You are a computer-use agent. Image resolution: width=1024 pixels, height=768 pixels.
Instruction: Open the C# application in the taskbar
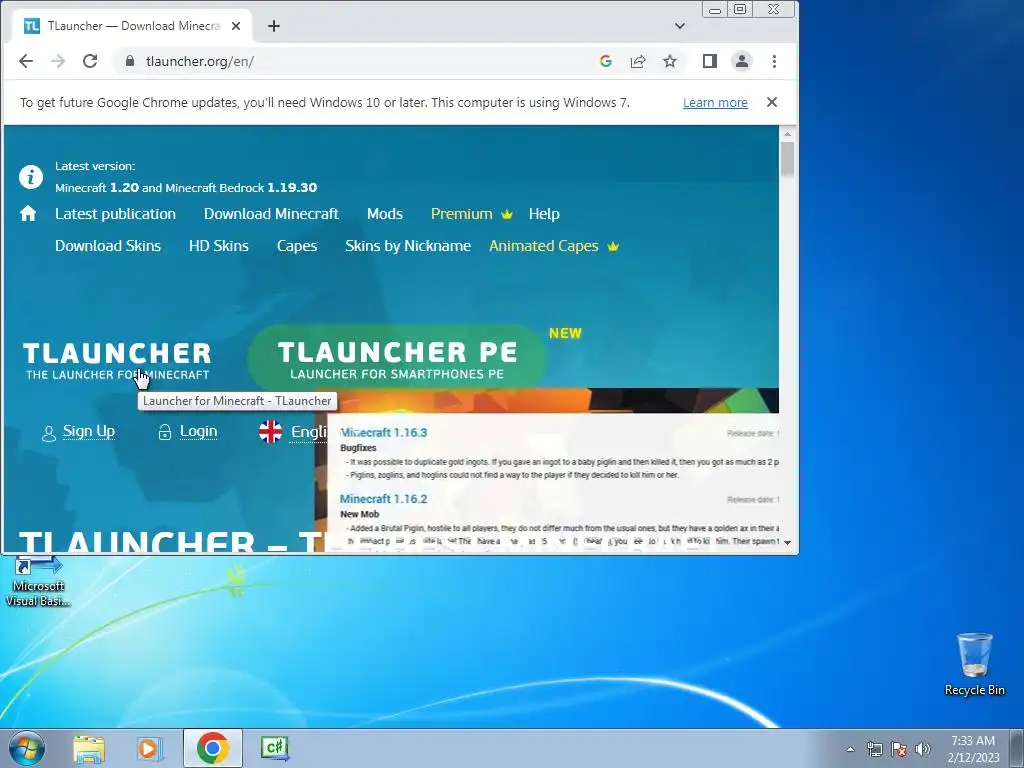274,748
